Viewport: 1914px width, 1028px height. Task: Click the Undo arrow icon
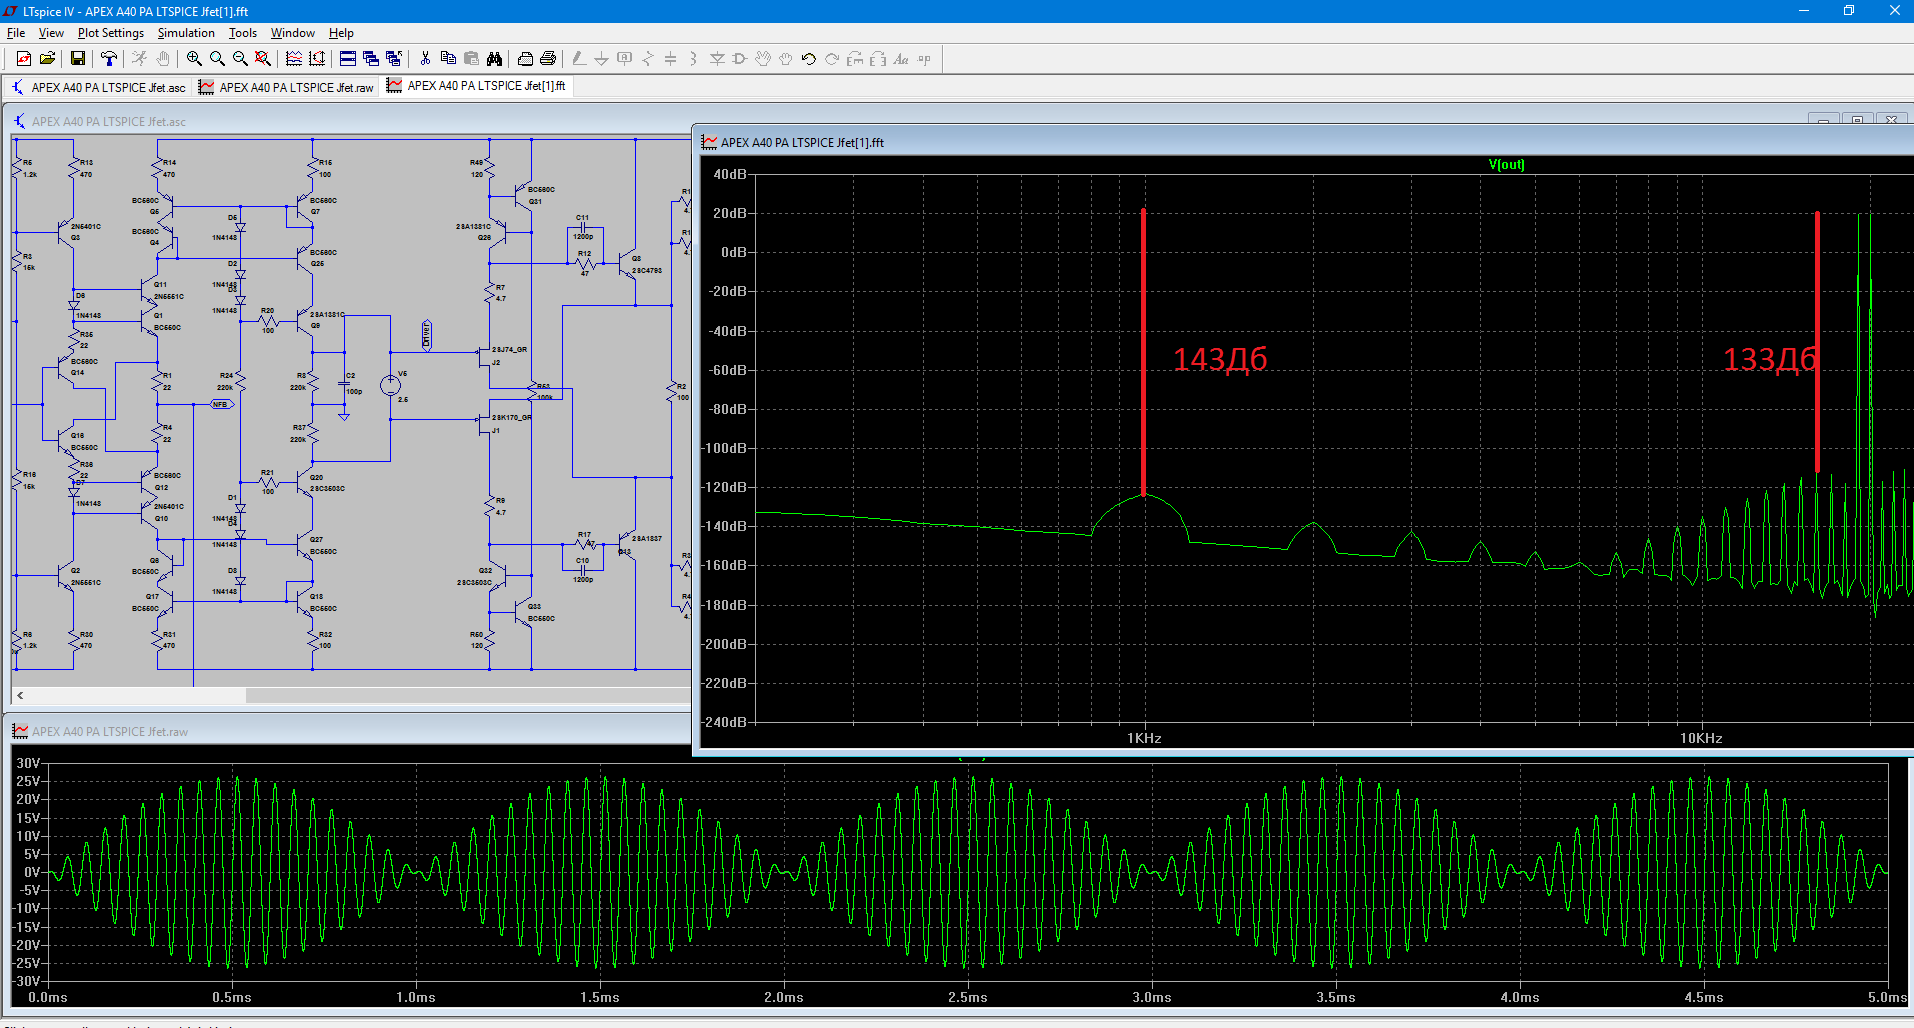[x=809, y=59]
